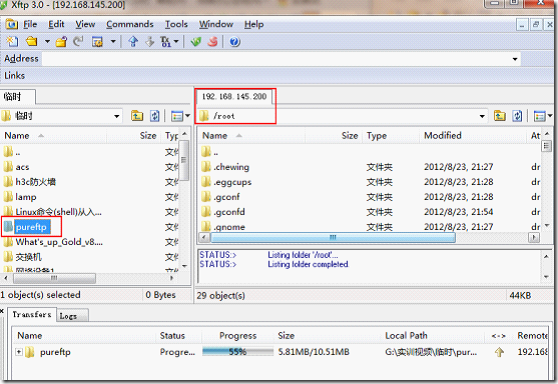558x384 pixels.
Task: Click the upload direction arrow in transfers
Action: (499, 352)
